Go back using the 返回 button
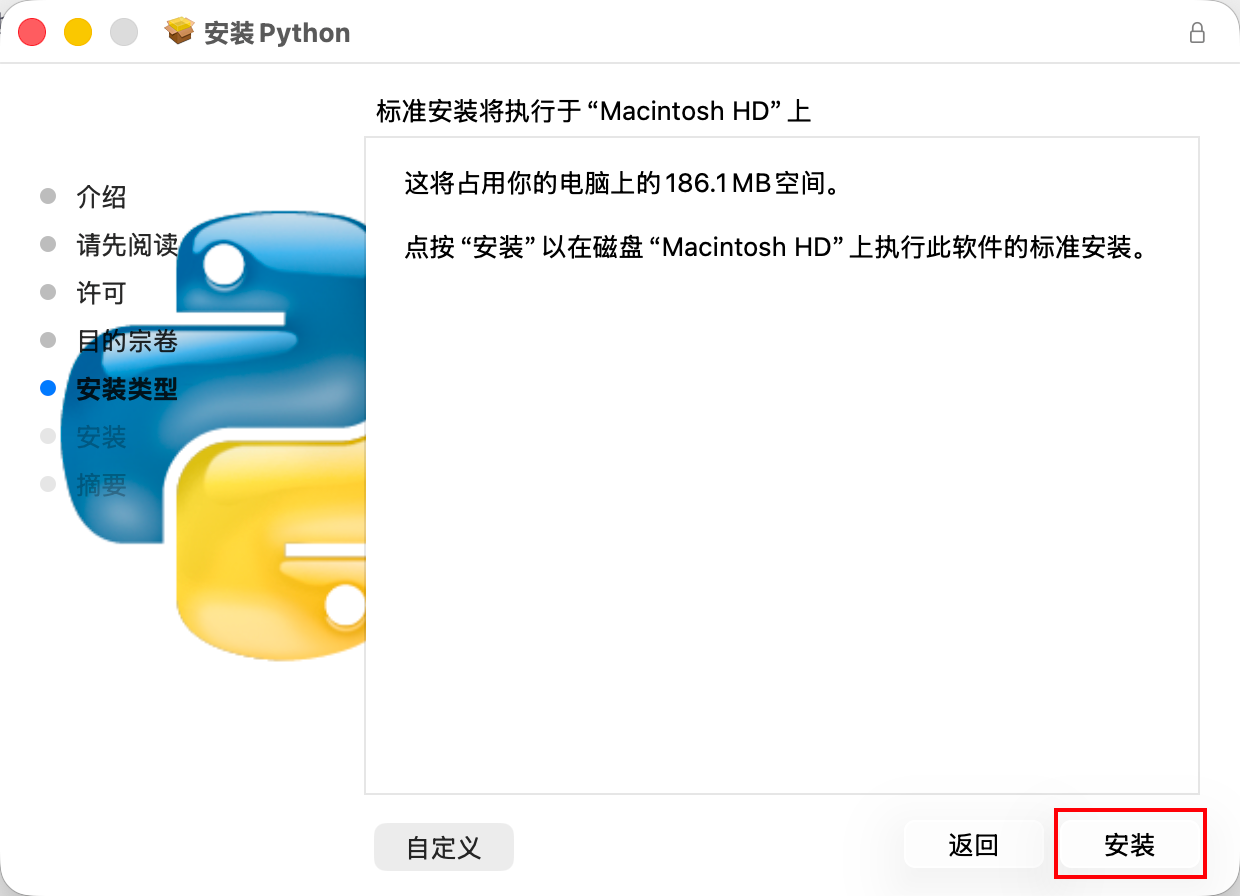Viewport: 1240px width, 896px height. (973, 846)
